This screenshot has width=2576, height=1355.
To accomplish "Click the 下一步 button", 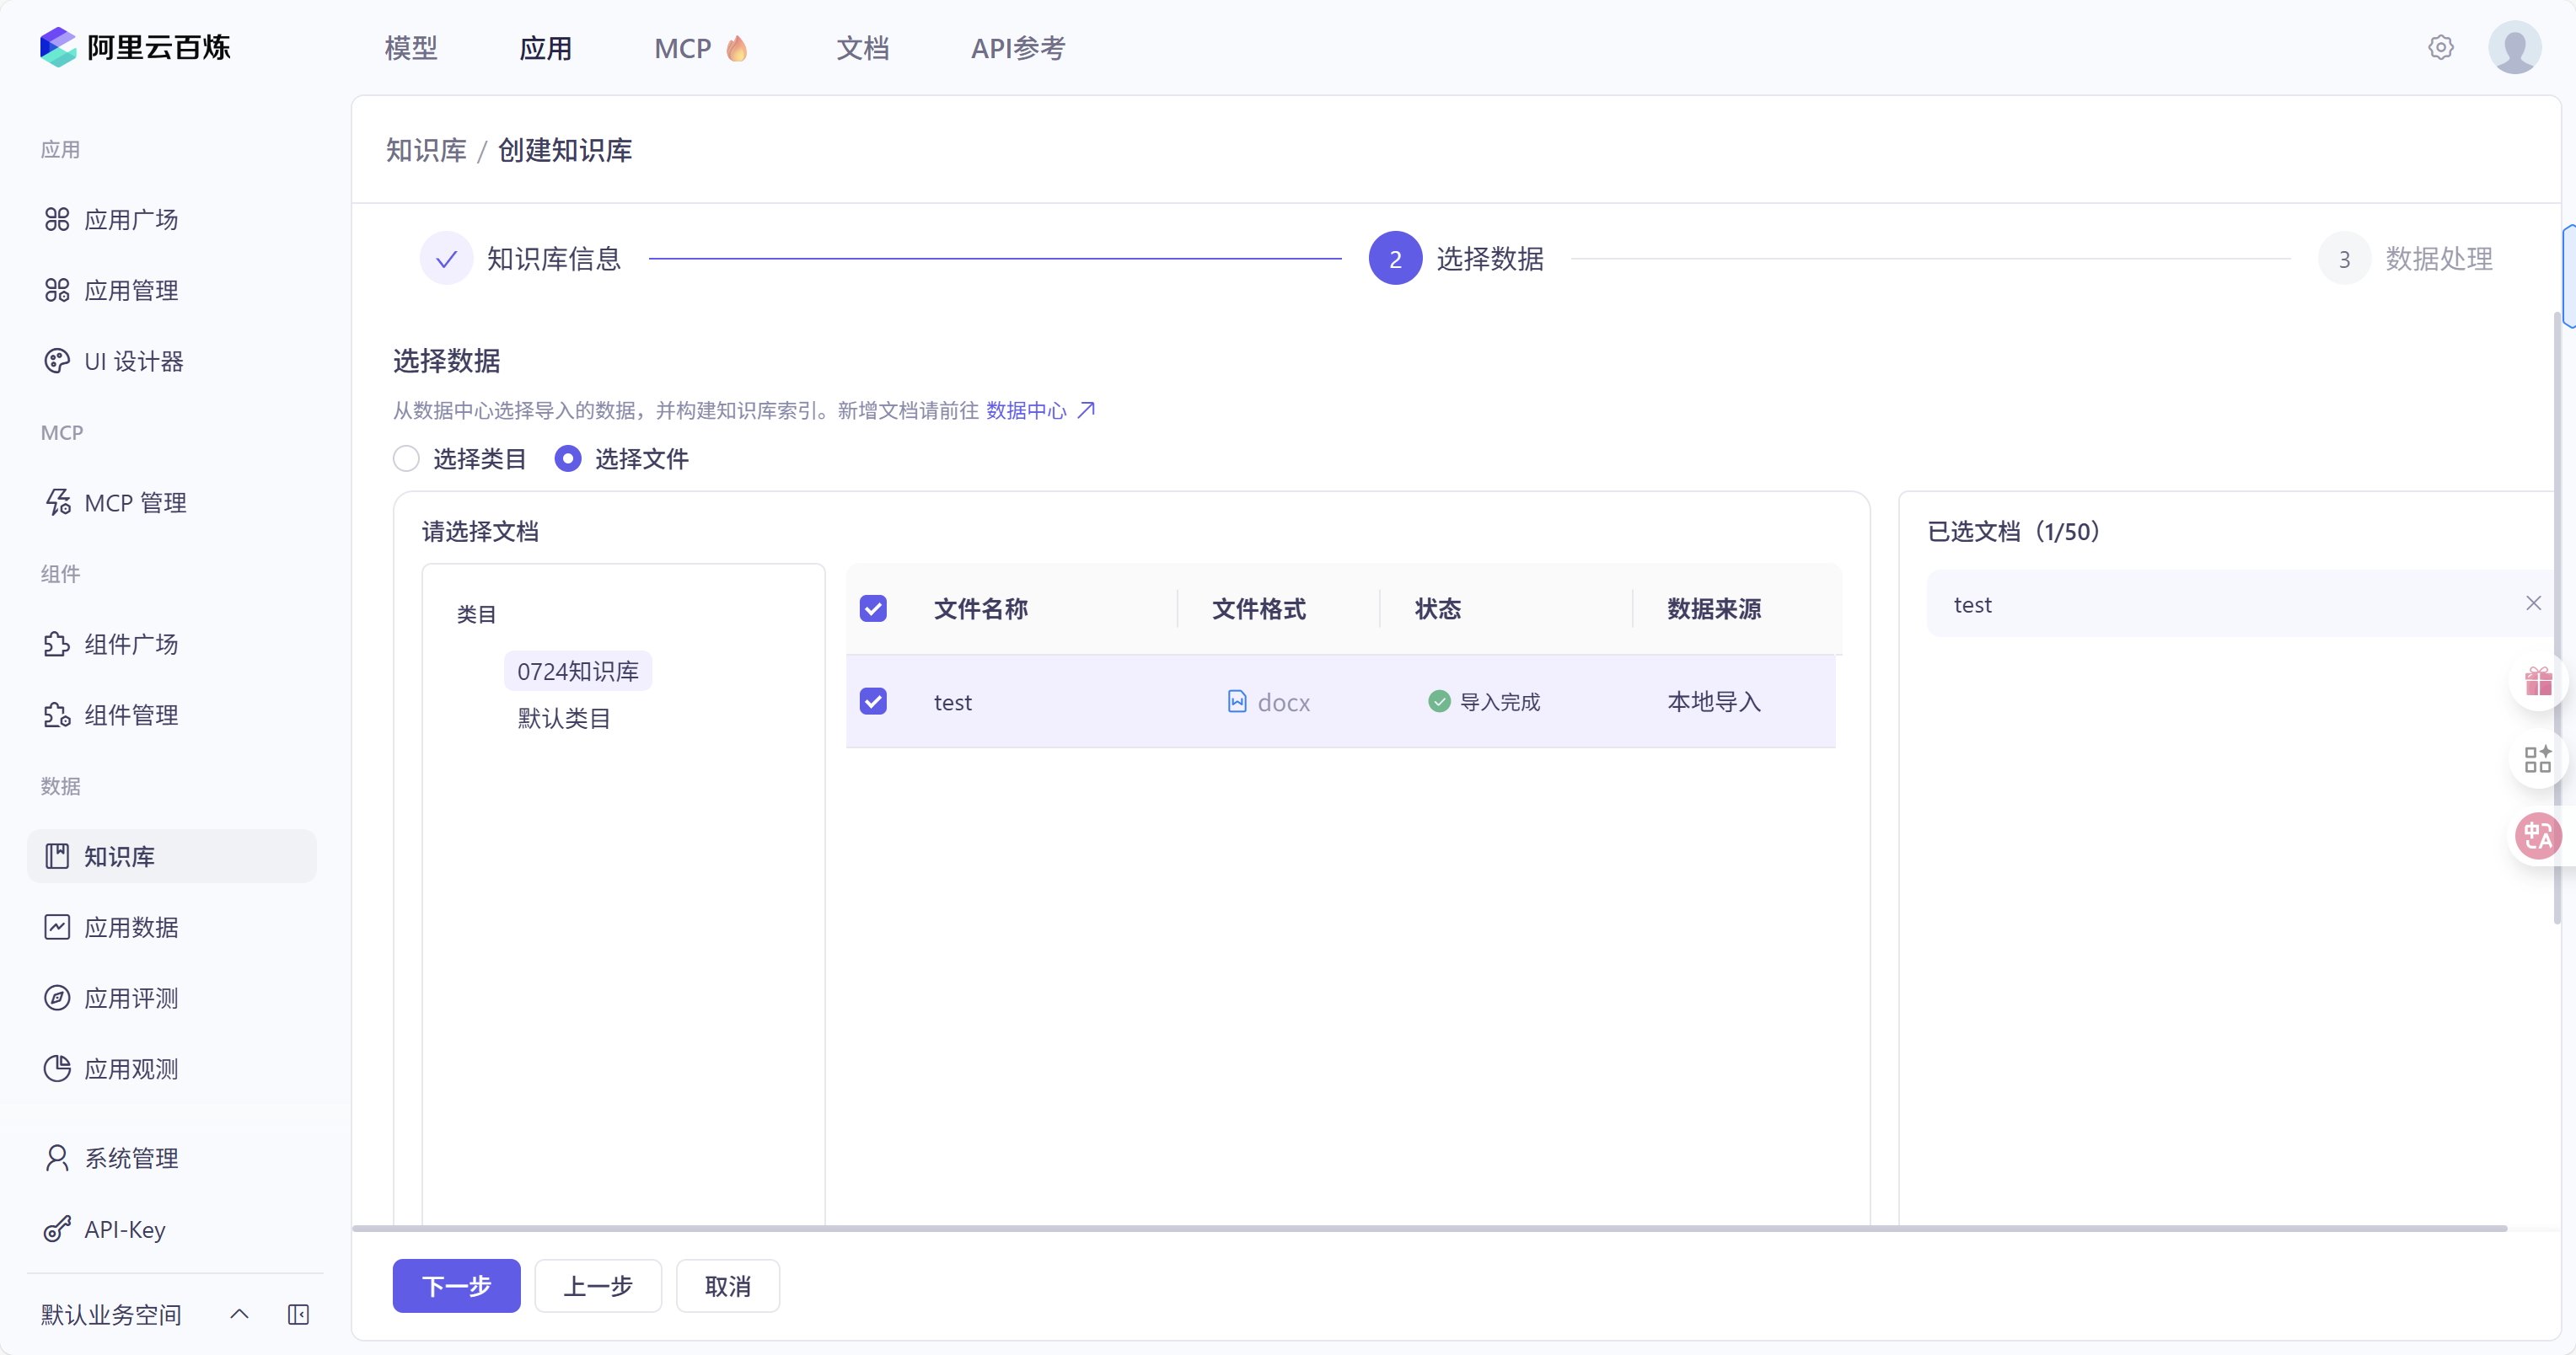I will pos(456,1285).
